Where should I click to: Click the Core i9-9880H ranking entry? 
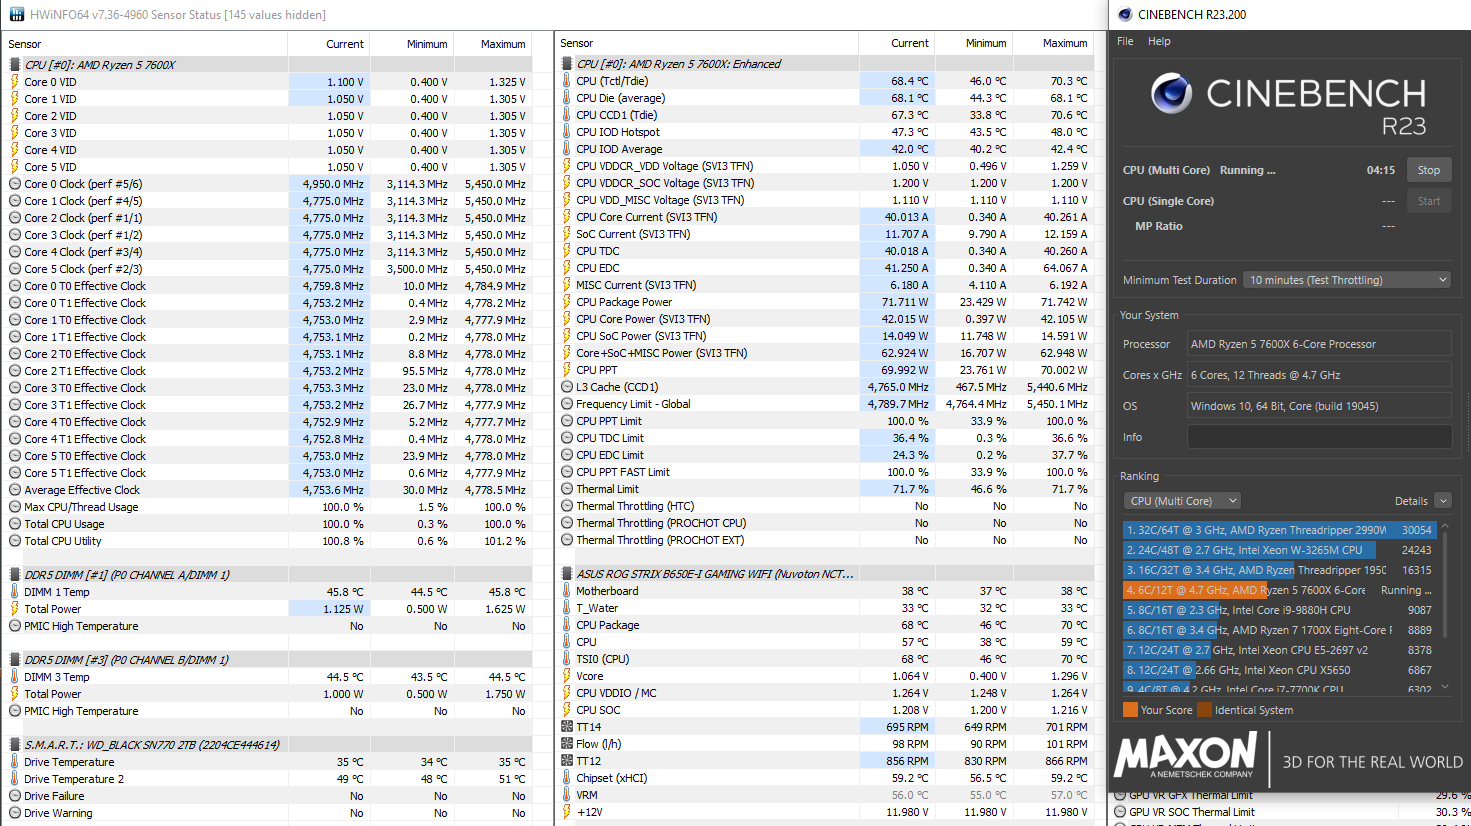coord(1279,610)
